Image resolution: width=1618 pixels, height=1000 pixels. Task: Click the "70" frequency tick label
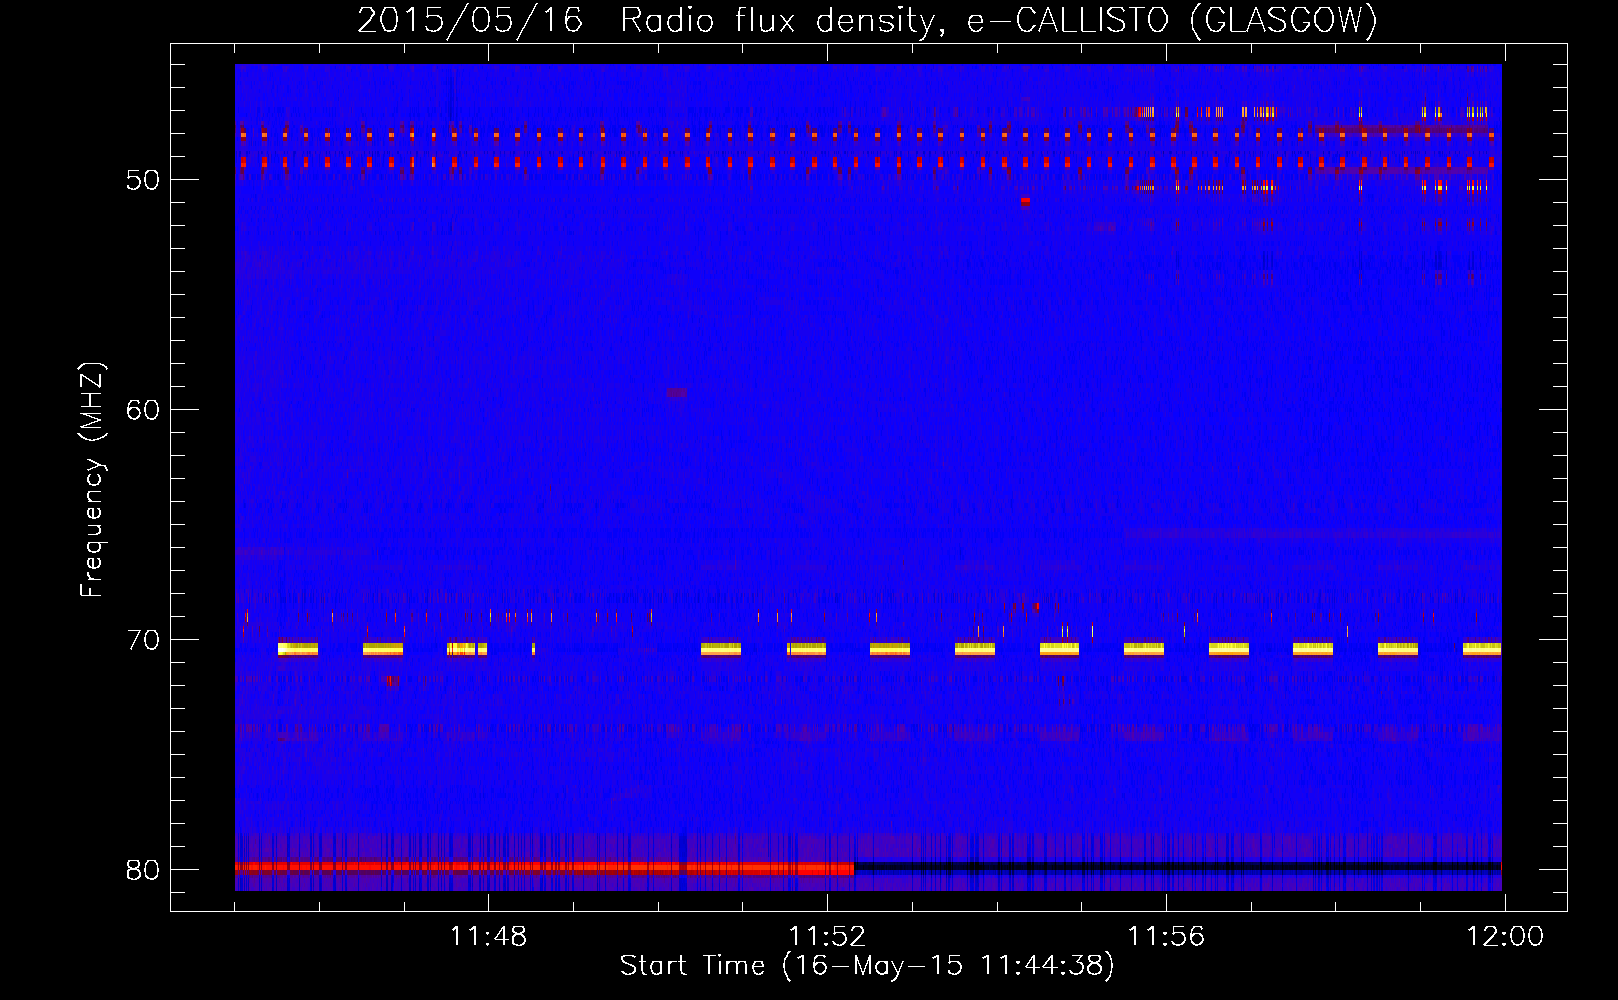tap(143, 640)
